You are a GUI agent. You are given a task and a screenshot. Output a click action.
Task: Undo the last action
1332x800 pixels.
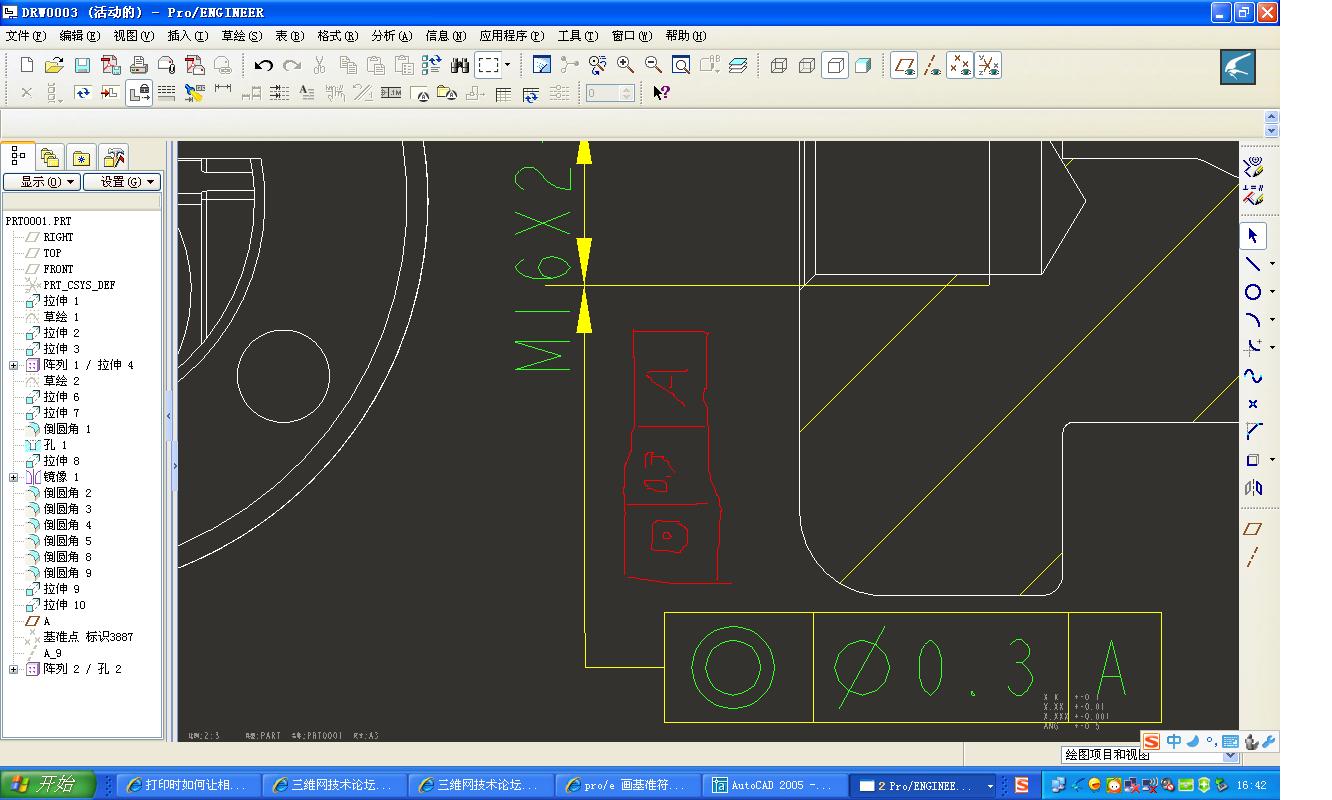pos(263,66)
